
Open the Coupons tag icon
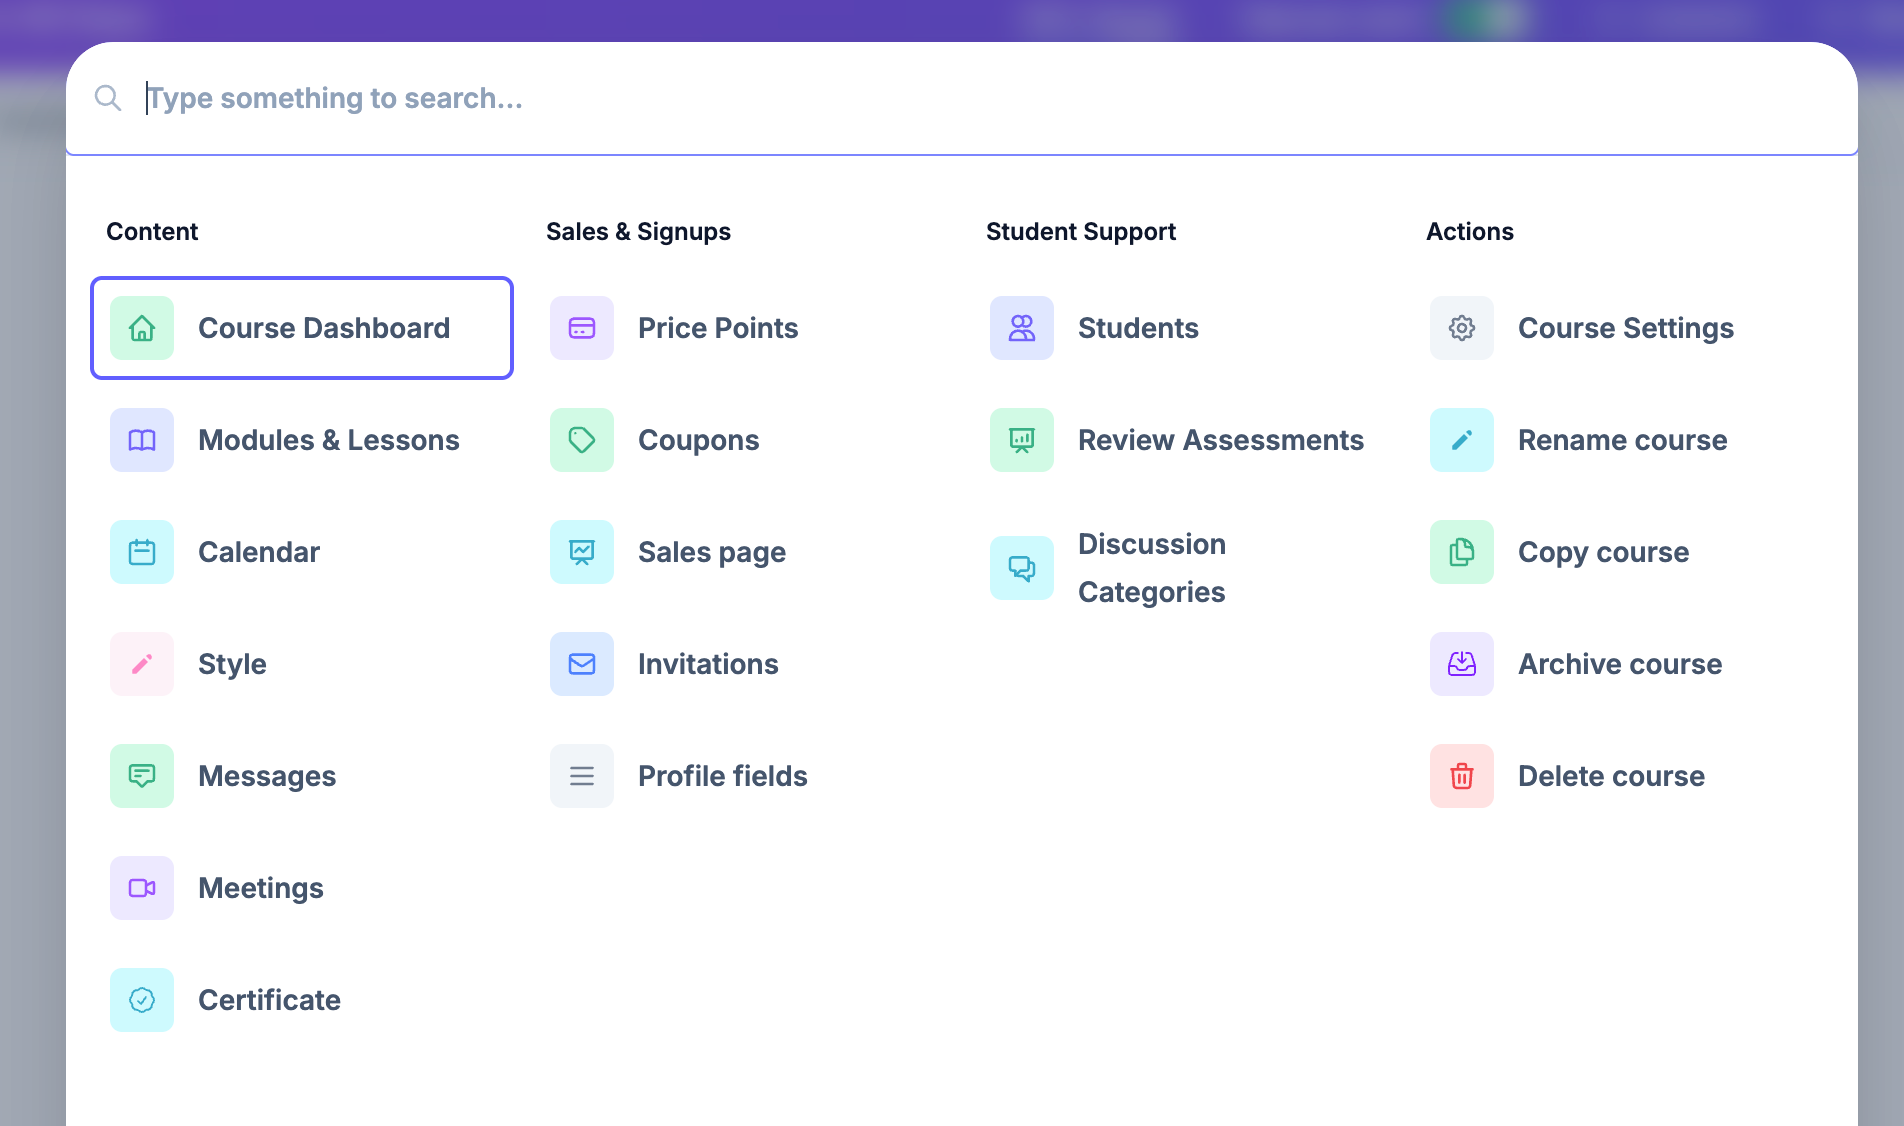click(x=581, y=440)
